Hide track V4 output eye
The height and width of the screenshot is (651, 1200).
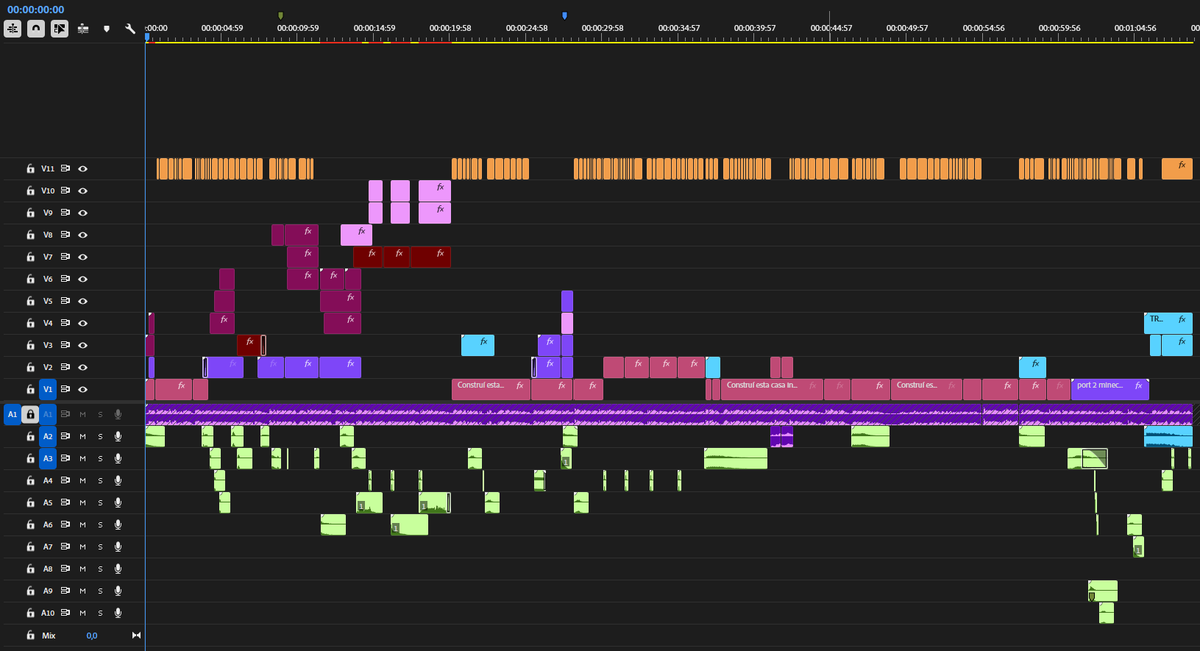(83, 322)
